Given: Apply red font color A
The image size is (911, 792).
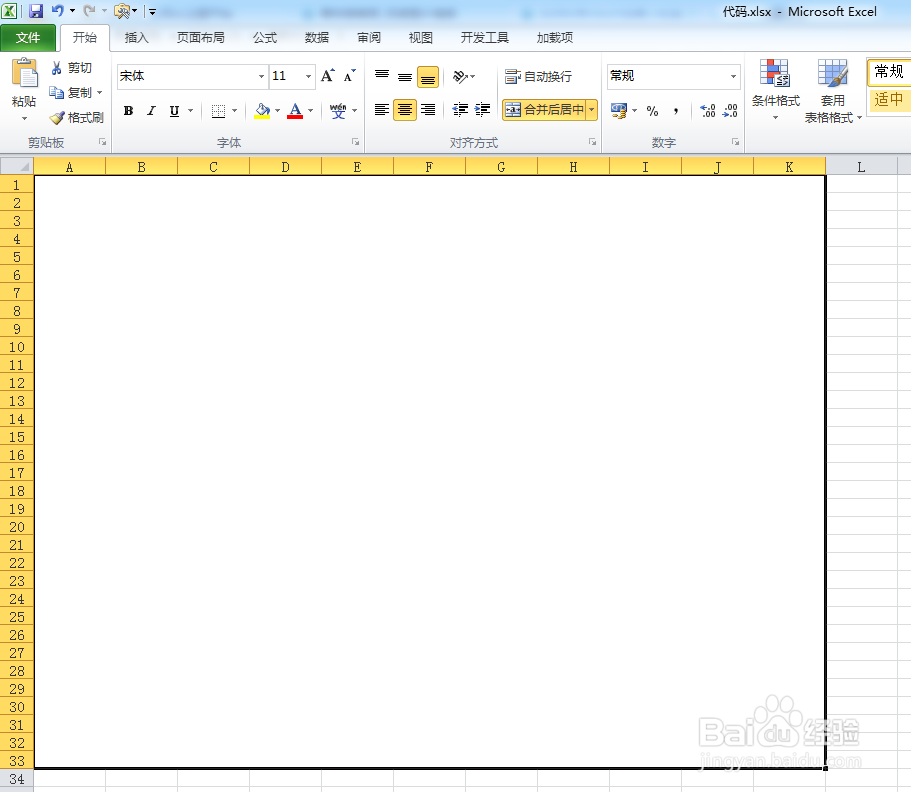Looking at the screenshot, I should (x=295, y=110).
